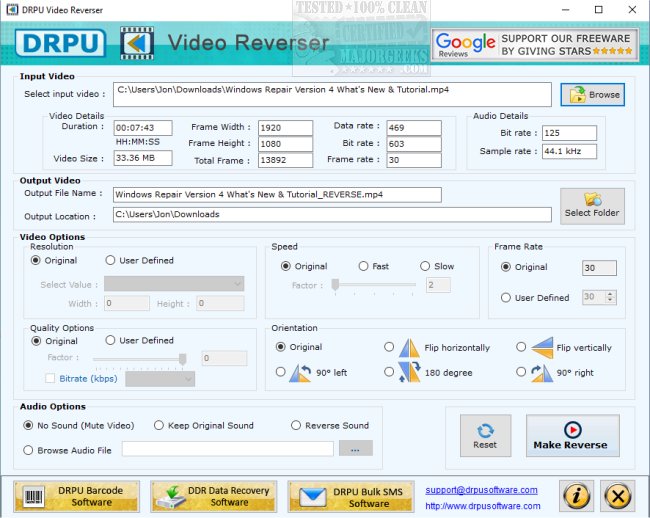Click the resolution Width field
Viewport: 650px width, 518px height.
pos(127,303)
